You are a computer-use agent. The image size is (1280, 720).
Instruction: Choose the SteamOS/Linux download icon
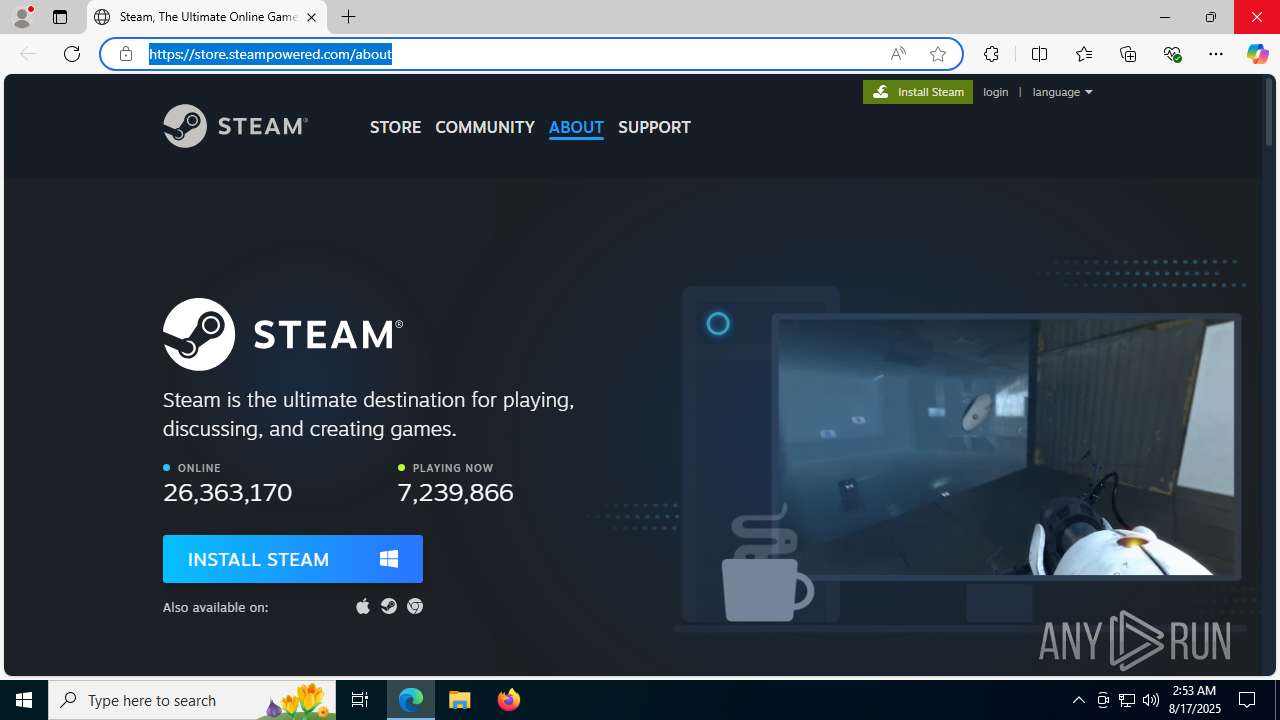pos(389,606)
